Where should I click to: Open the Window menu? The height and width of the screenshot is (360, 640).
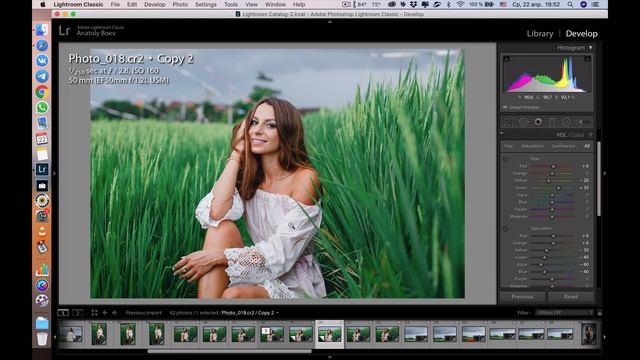click(276, 4)
